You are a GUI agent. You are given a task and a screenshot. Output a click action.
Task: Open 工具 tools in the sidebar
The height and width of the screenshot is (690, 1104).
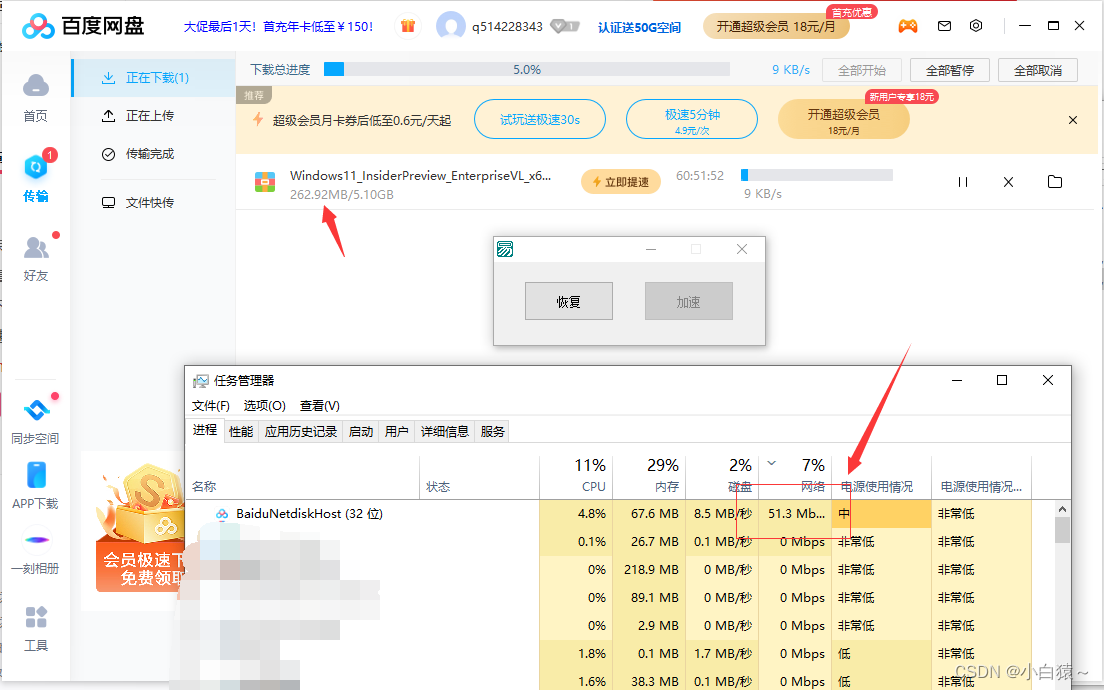[x=36, y=629]
